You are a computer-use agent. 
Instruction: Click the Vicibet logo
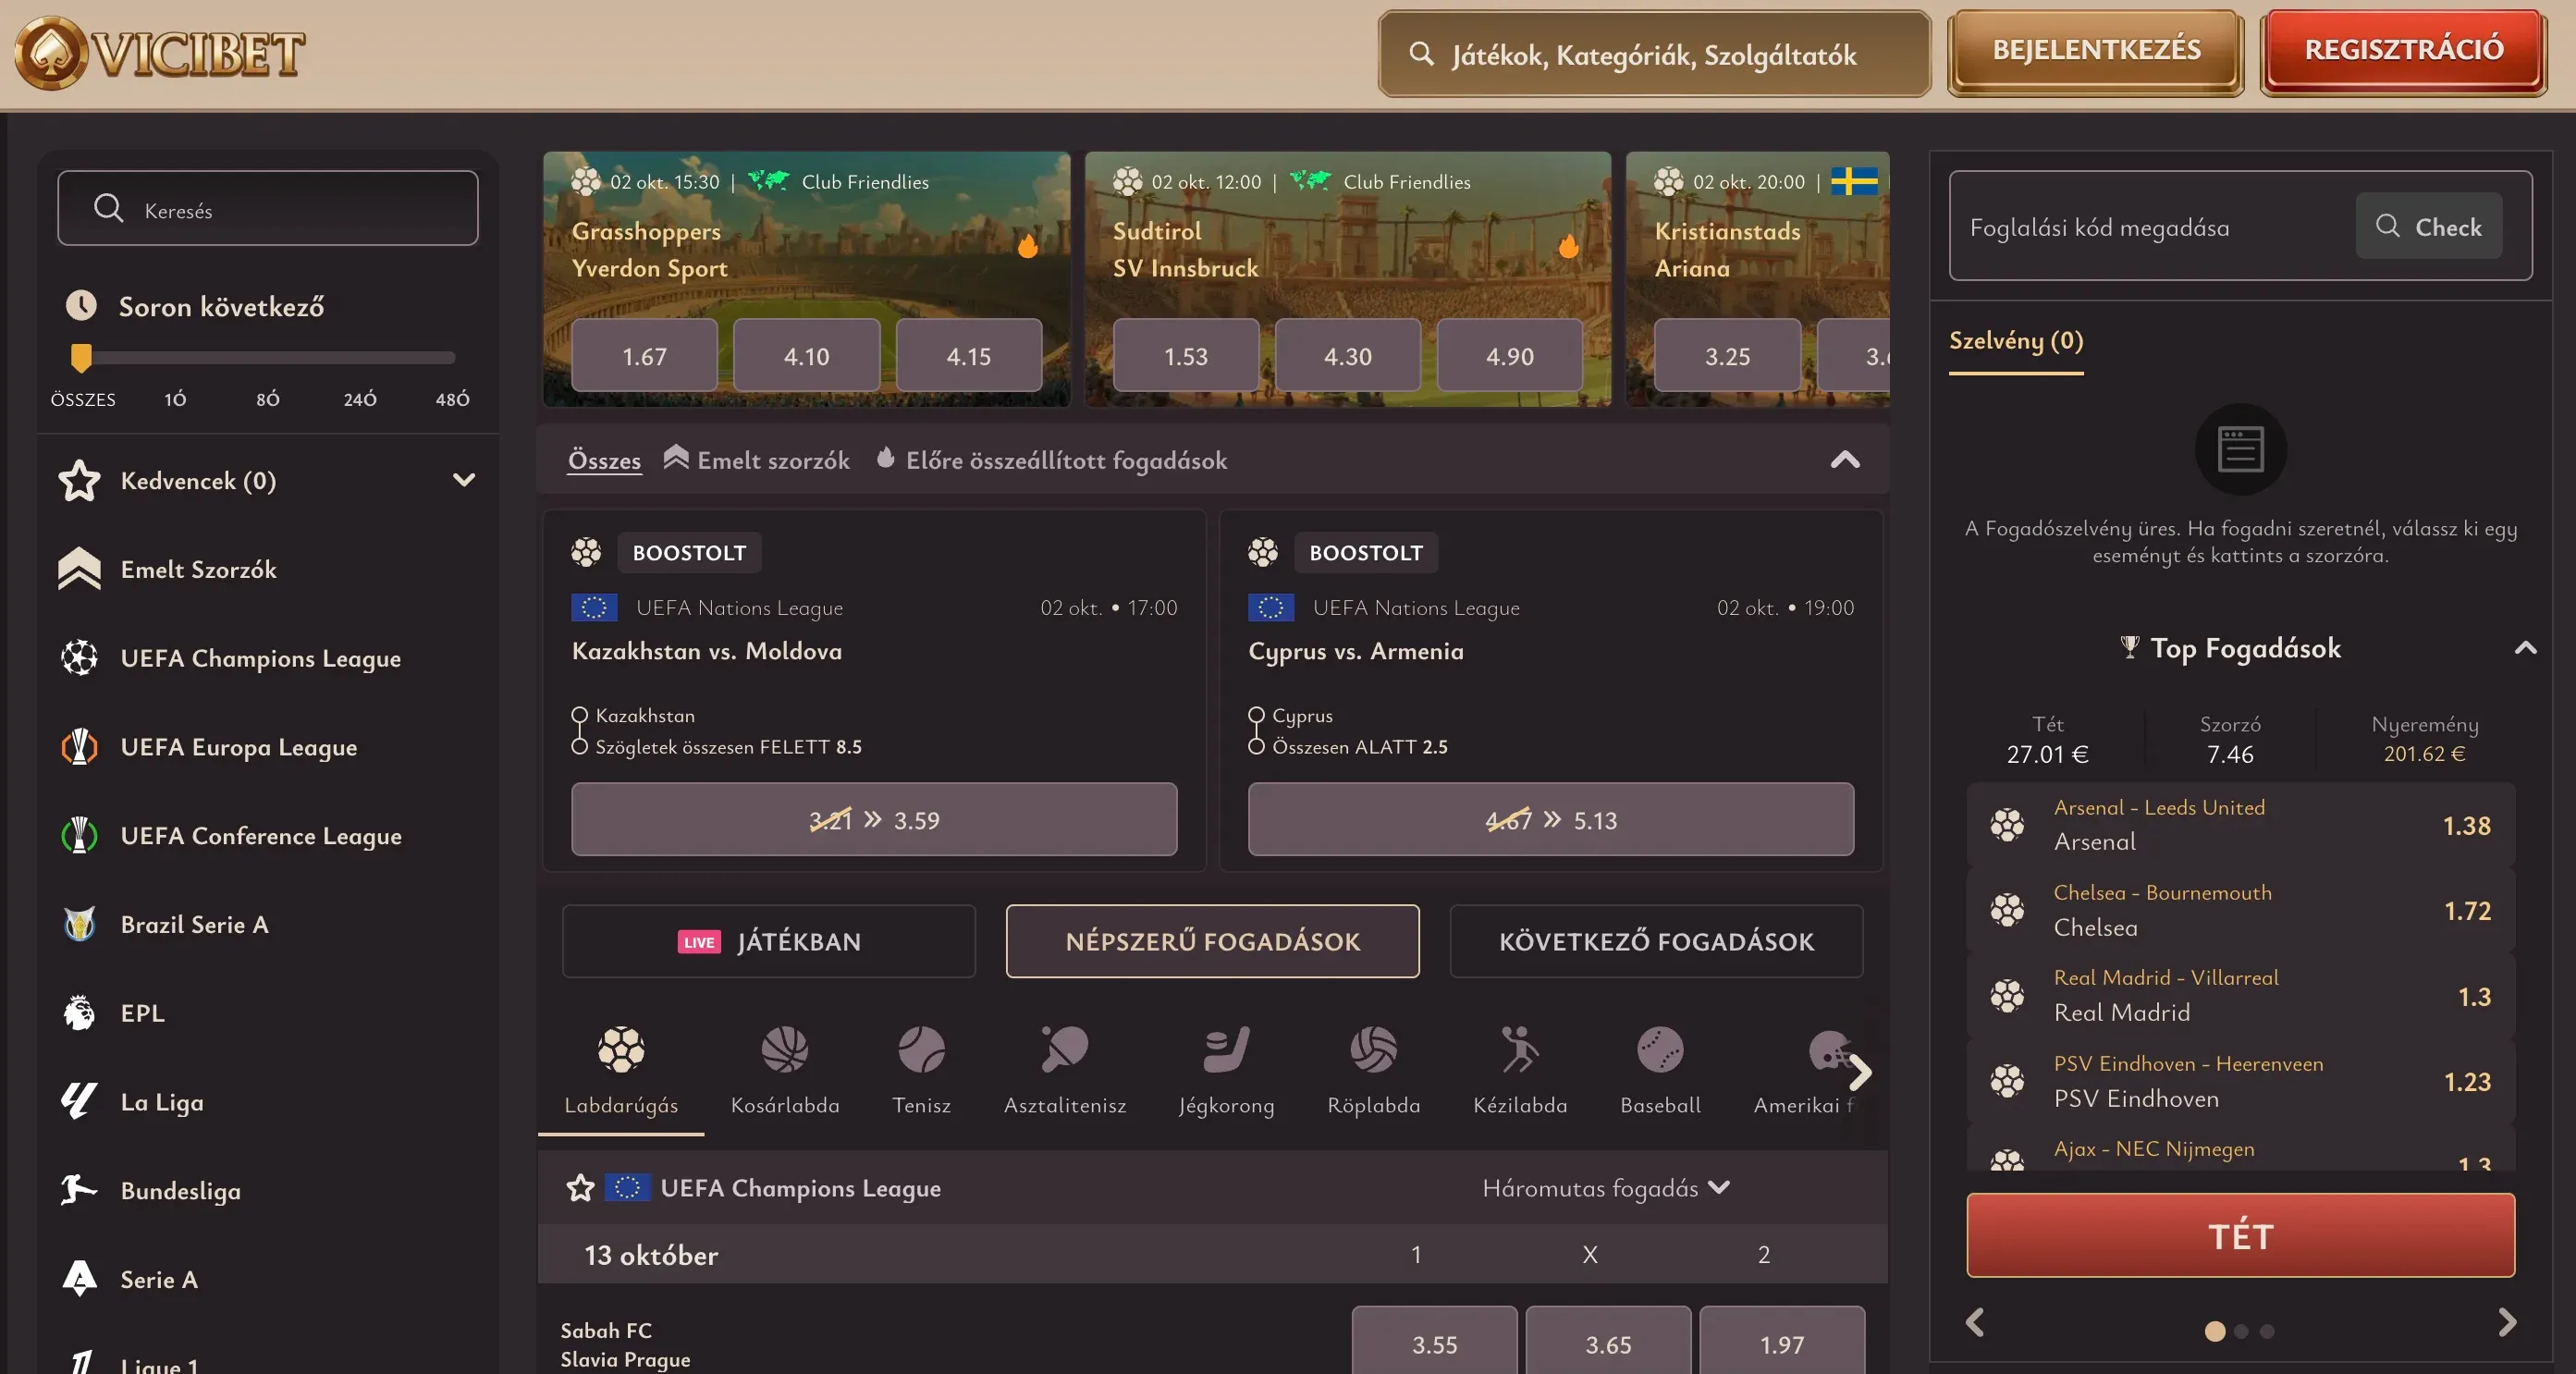pos(160,52)
